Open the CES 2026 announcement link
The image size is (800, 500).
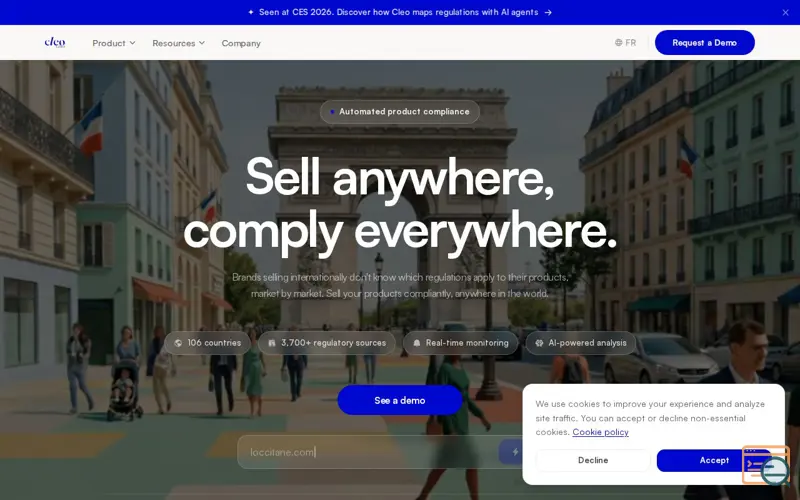click(x=398, y=12)
